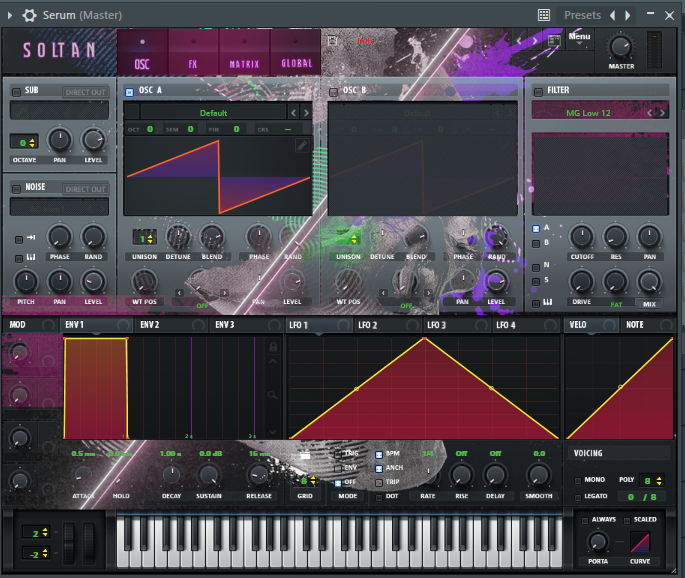Open the Presets menu in title bar
The height and width of the screenshot is (578, 685).
(x=582, y=15)
